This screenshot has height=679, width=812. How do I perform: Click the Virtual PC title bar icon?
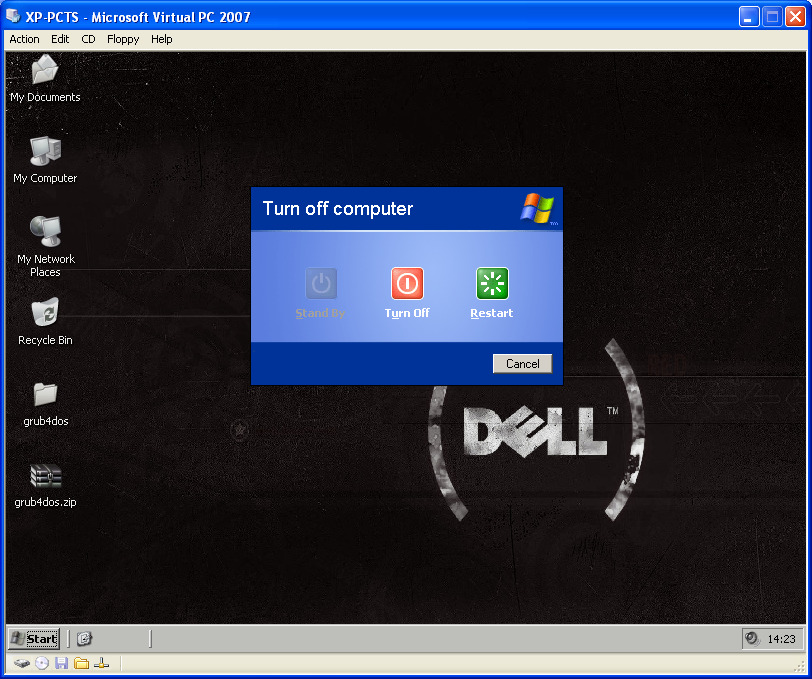[13, 16]
